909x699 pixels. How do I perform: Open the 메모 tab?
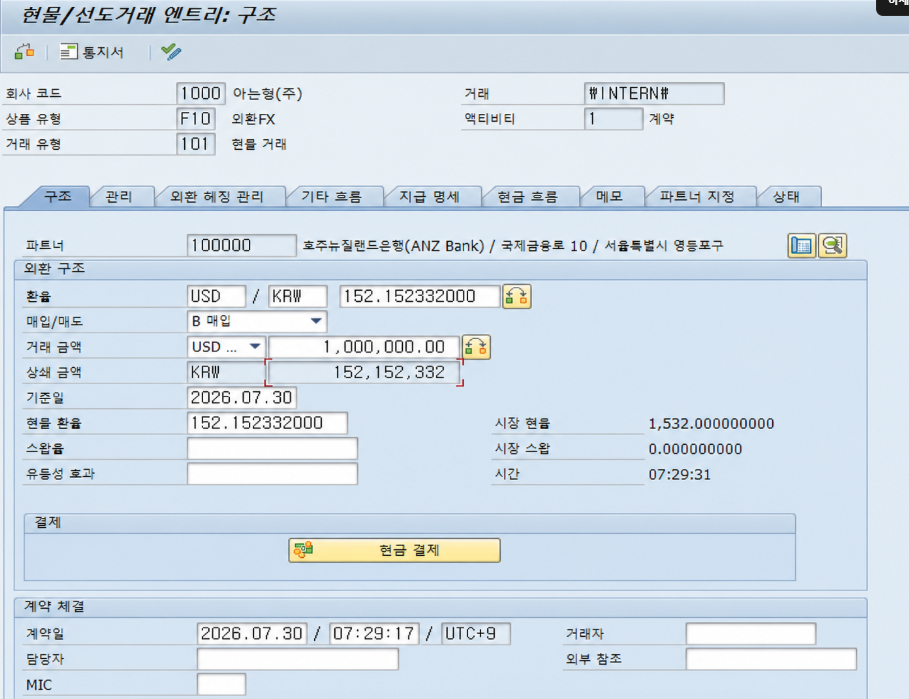pos(609,196)
